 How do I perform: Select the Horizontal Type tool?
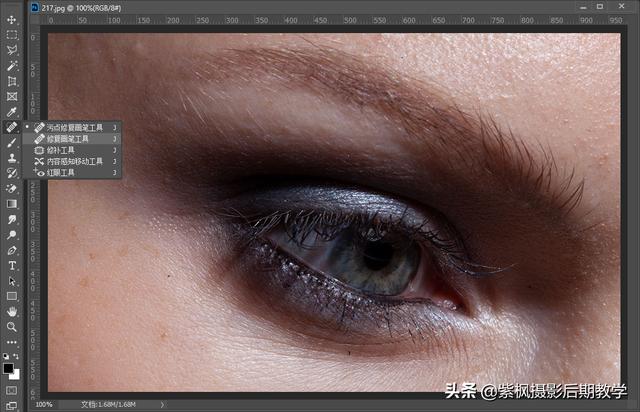[x=12, y=266]
